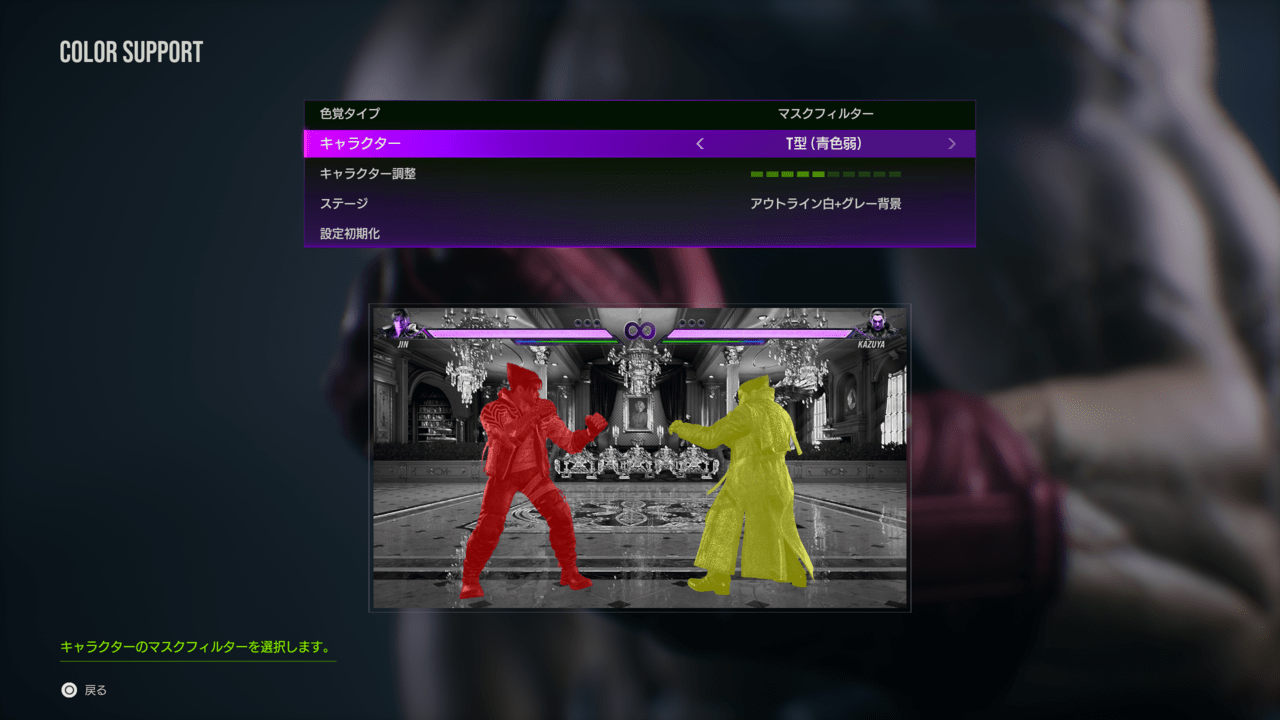Click the Kazuya portrait icon in preview
This screenshot has height=720, width=1280.
tap(878, 323)
